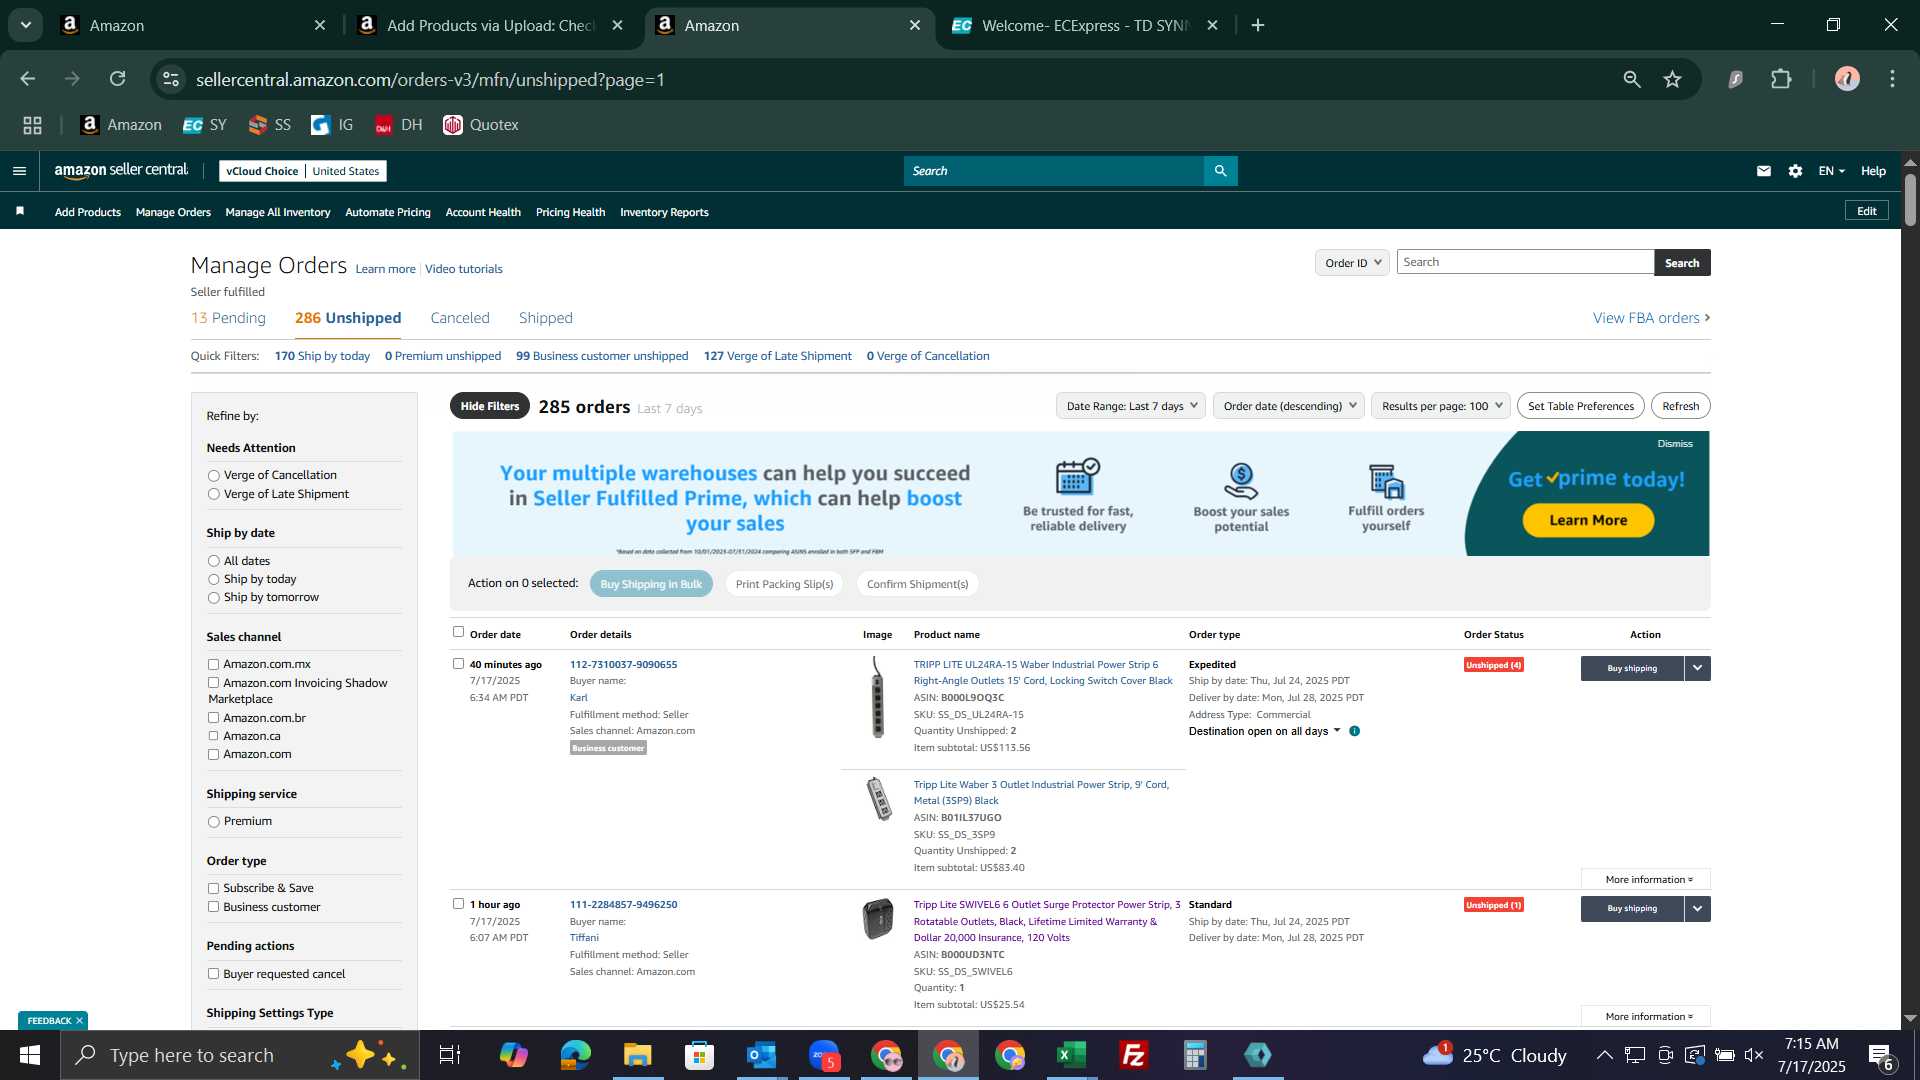Open browser profile avatar

coord(1847,79)
